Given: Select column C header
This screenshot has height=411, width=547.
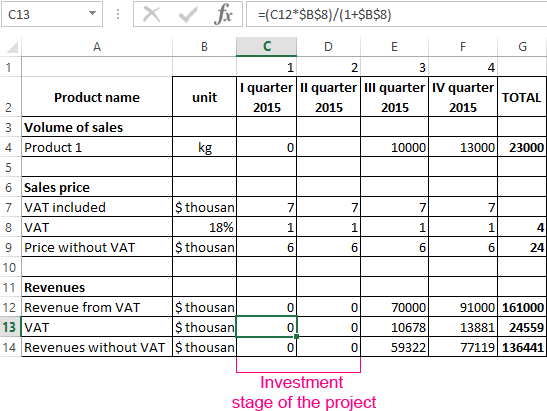Looking at the screenshot, I should (x=267, y=47).
